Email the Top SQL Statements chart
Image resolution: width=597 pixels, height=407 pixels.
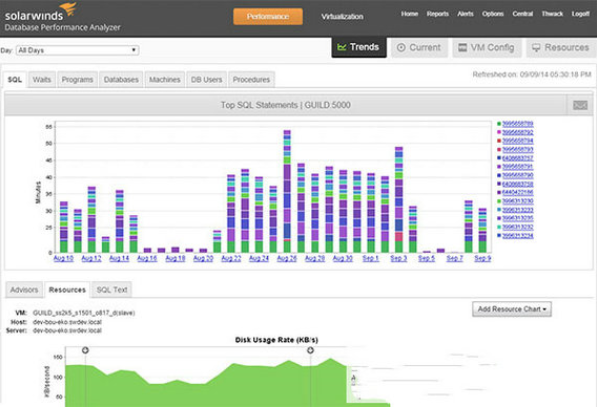point(580,105)
